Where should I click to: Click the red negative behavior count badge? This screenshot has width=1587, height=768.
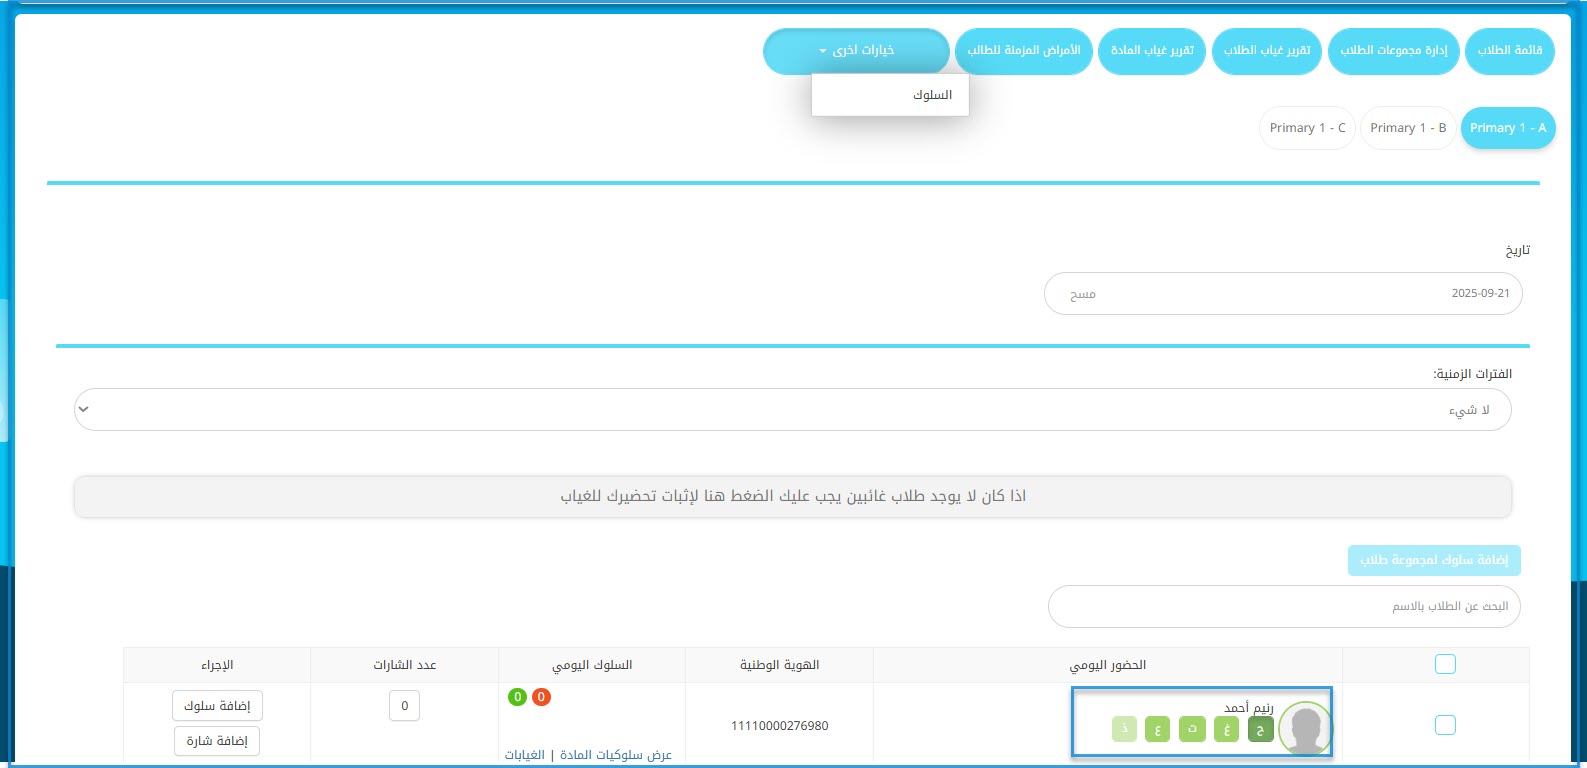541,697
